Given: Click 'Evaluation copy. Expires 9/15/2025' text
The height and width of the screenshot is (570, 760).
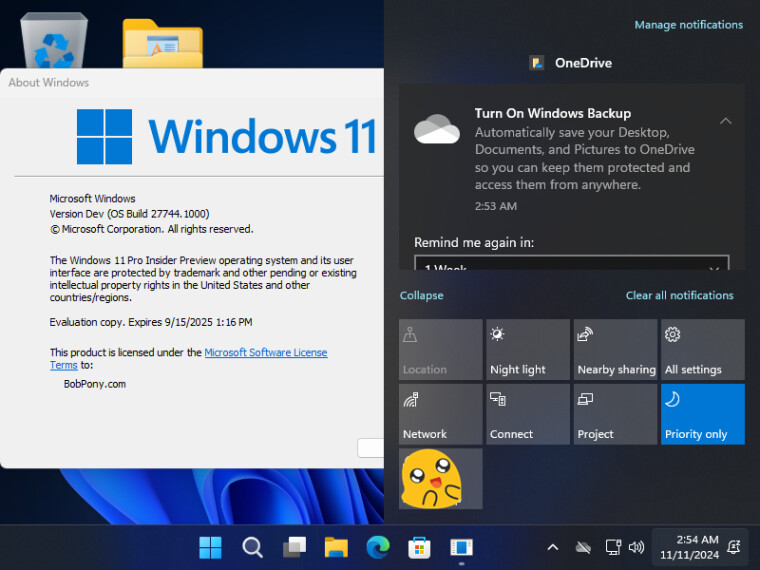Looking at the screenshot, I should pyautogui.click(x=151, y=322).
